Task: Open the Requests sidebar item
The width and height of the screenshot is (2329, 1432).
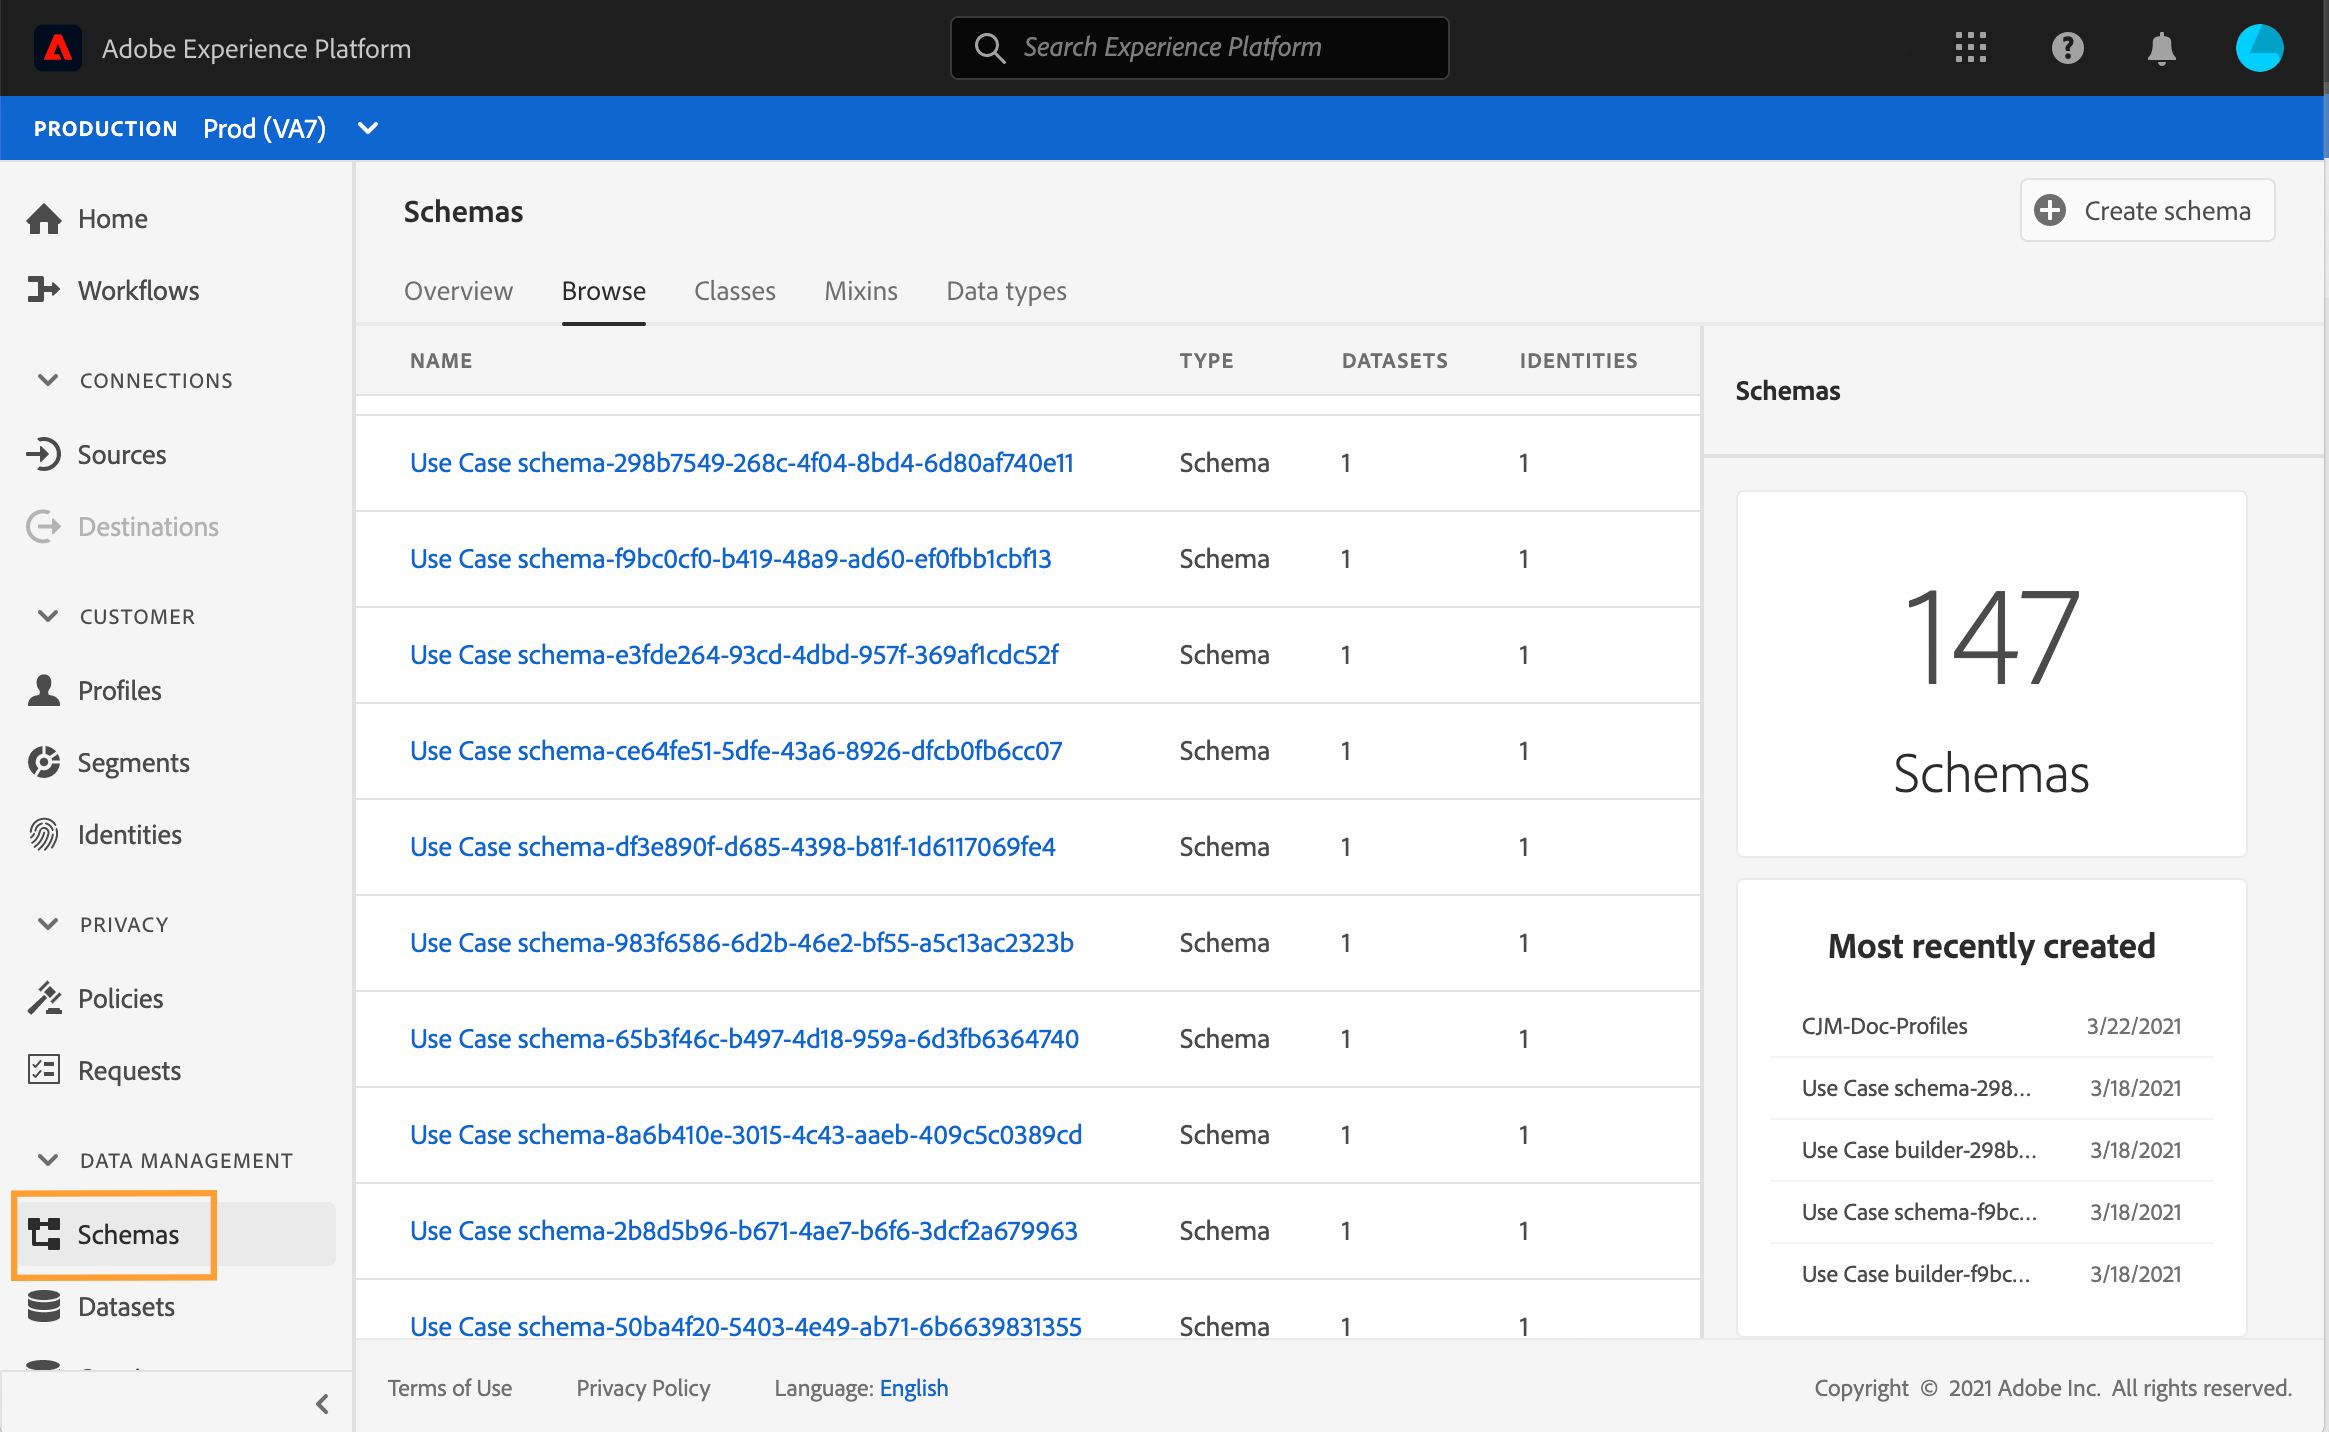Action: tap(129, 1071)
